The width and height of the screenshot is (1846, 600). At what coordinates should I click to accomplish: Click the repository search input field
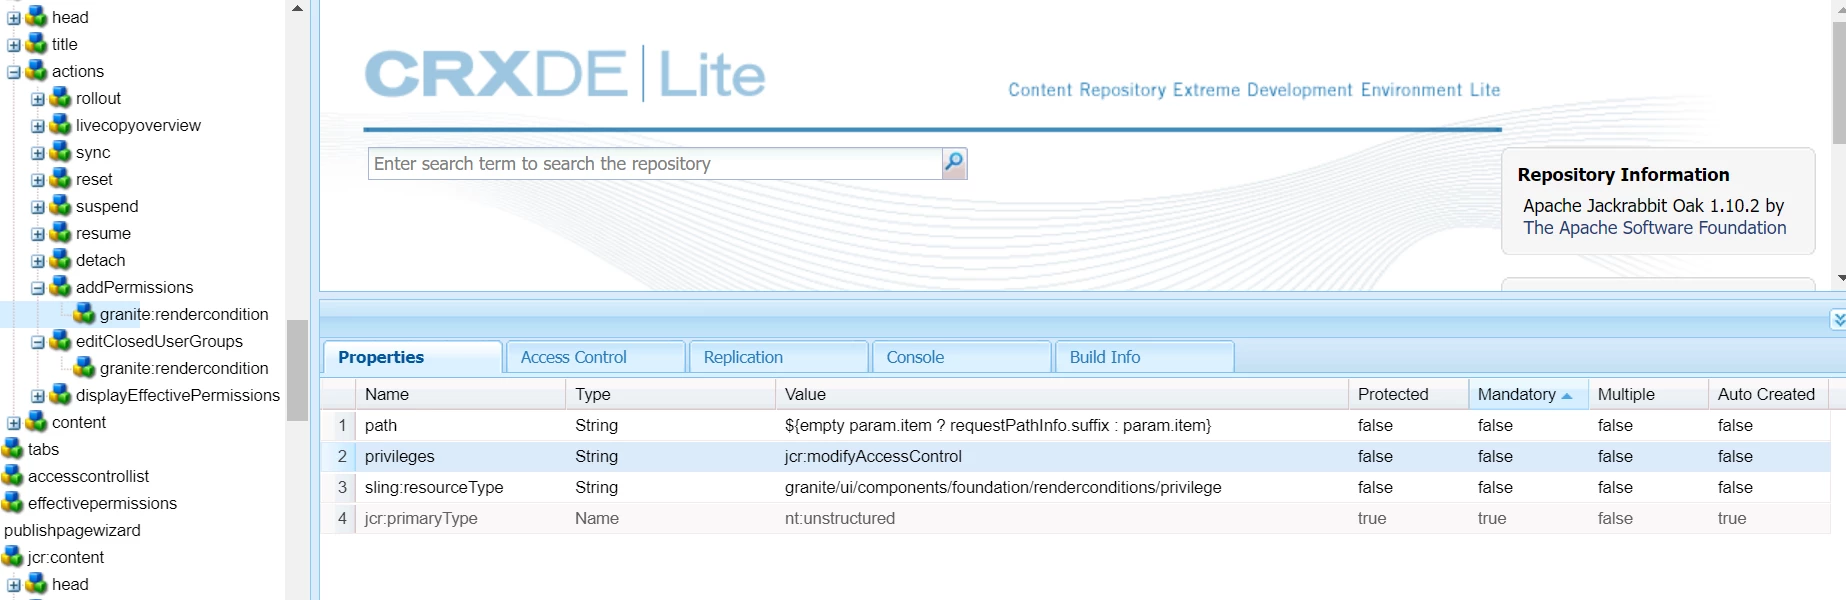(655, 163)
